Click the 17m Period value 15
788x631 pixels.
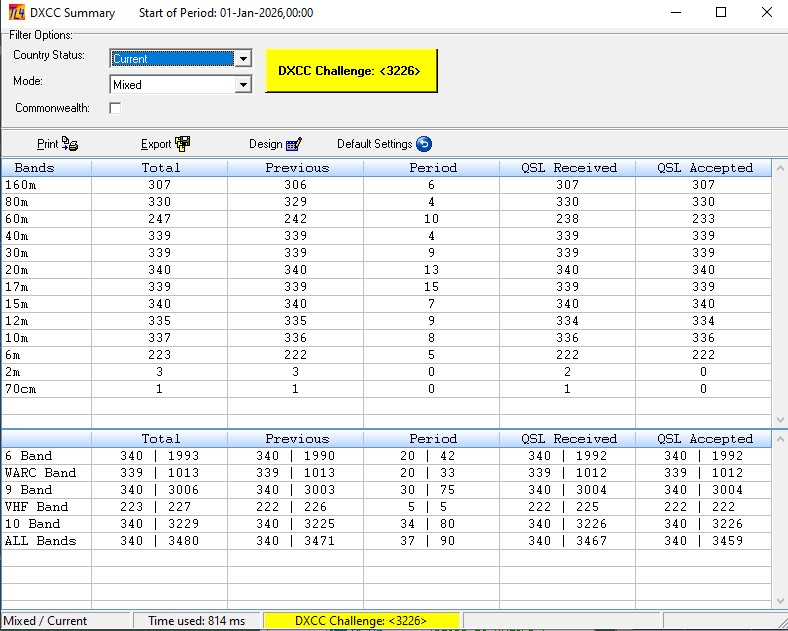pos(431,287)
